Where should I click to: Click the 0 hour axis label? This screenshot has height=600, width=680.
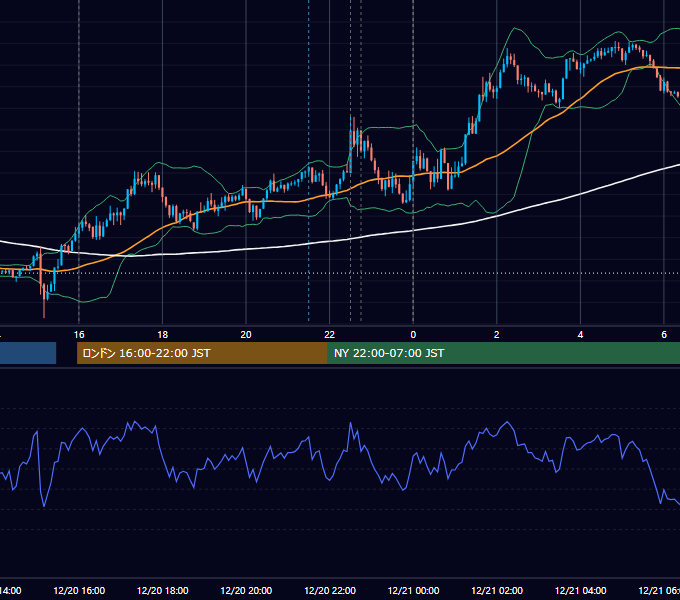(413, 335)
